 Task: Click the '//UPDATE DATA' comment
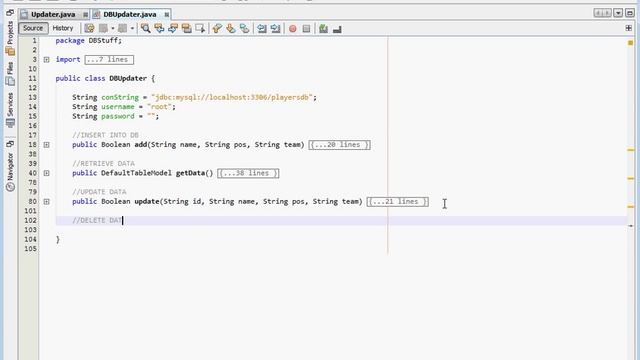tap(99, 192)
